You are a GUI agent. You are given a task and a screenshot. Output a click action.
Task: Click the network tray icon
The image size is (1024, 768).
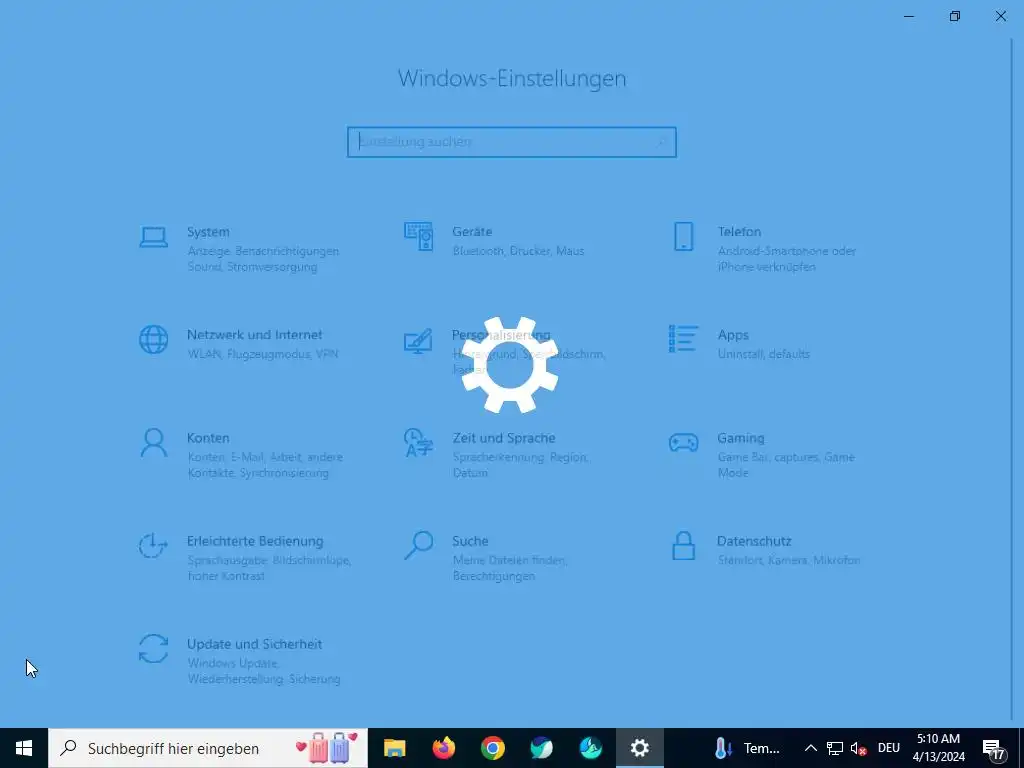[x=835, y=748]
